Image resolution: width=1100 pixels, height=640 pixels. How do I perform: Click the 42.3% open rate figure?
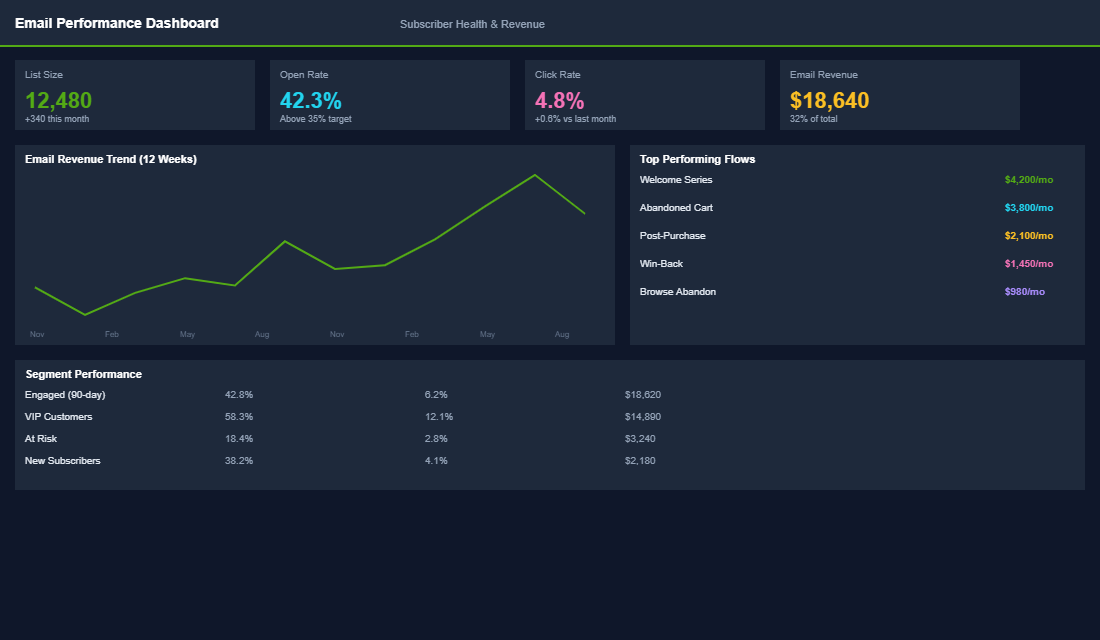pos(312,100)
